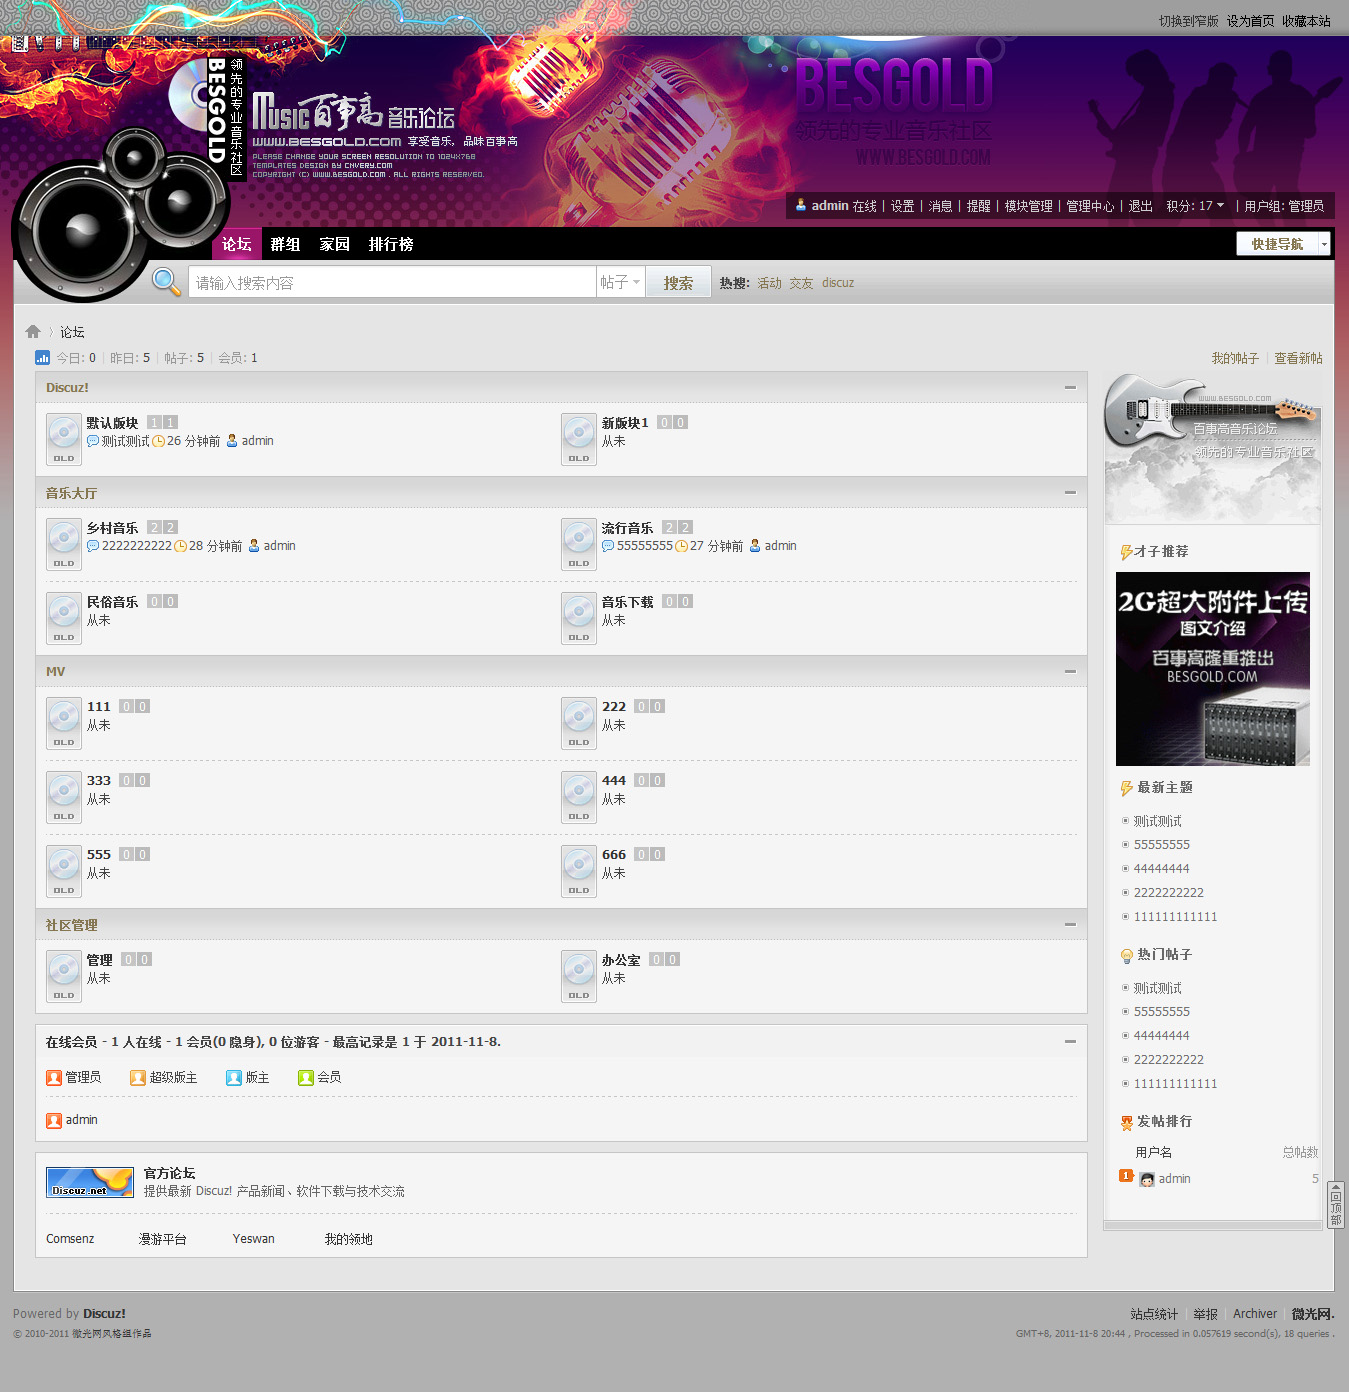
Task: Collapse the 在线会员 online members section
Action: pos(1070,1041)
